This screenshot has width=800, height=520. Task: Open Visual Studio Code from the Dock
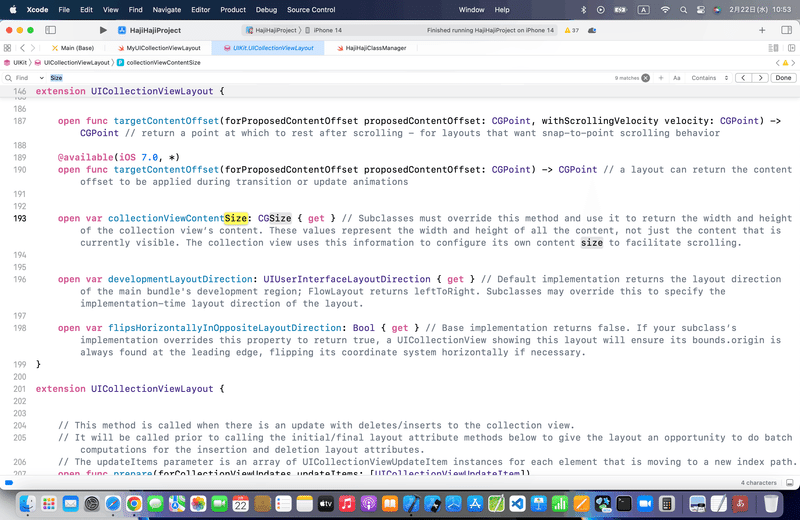517,504
